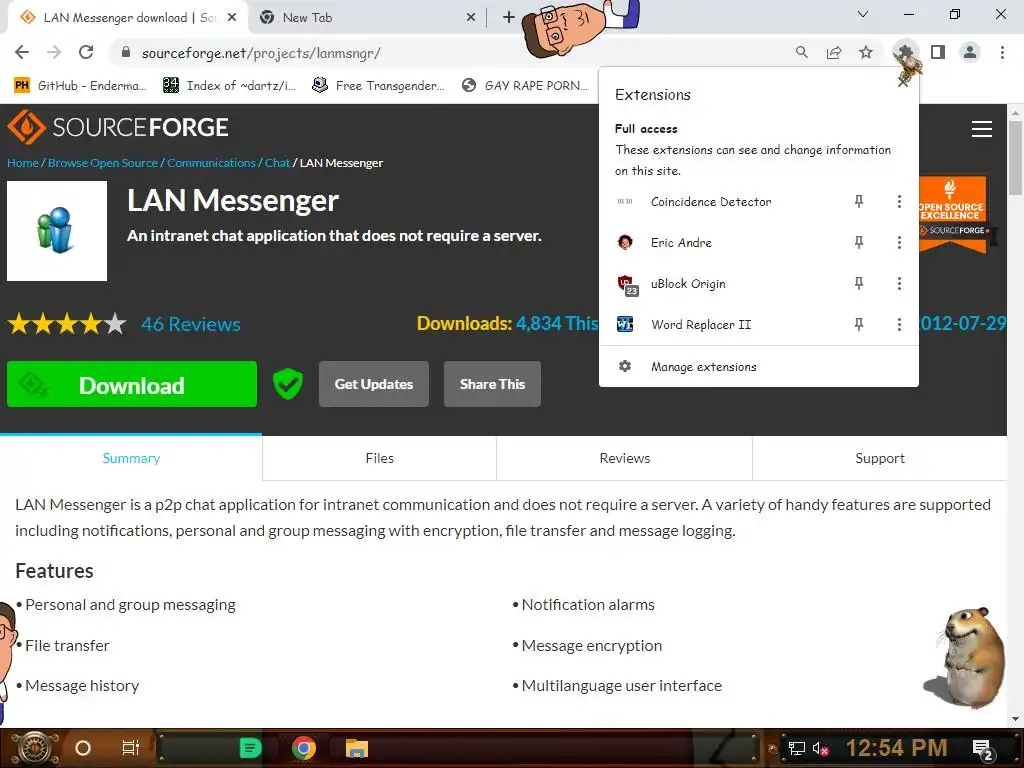This screenshot has width=1024, height=768.
Task: Click the Eric Andre avatar icon
Action: [625, 243]
